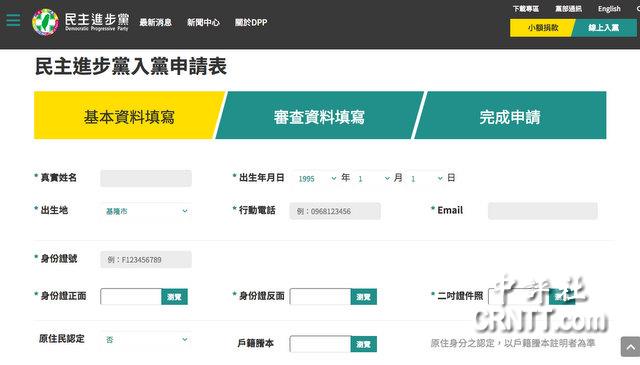
Task: Go to 下載專區 link
Action: 526,9
